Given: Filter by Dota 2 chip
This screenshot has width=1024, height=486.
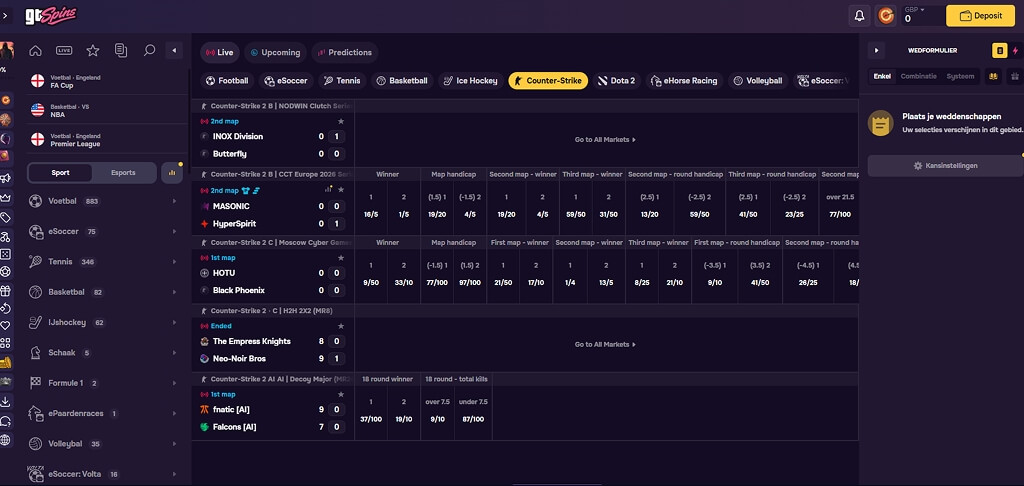Looking at the screenshot, I should pyautogui.click(x=617, y=81).
